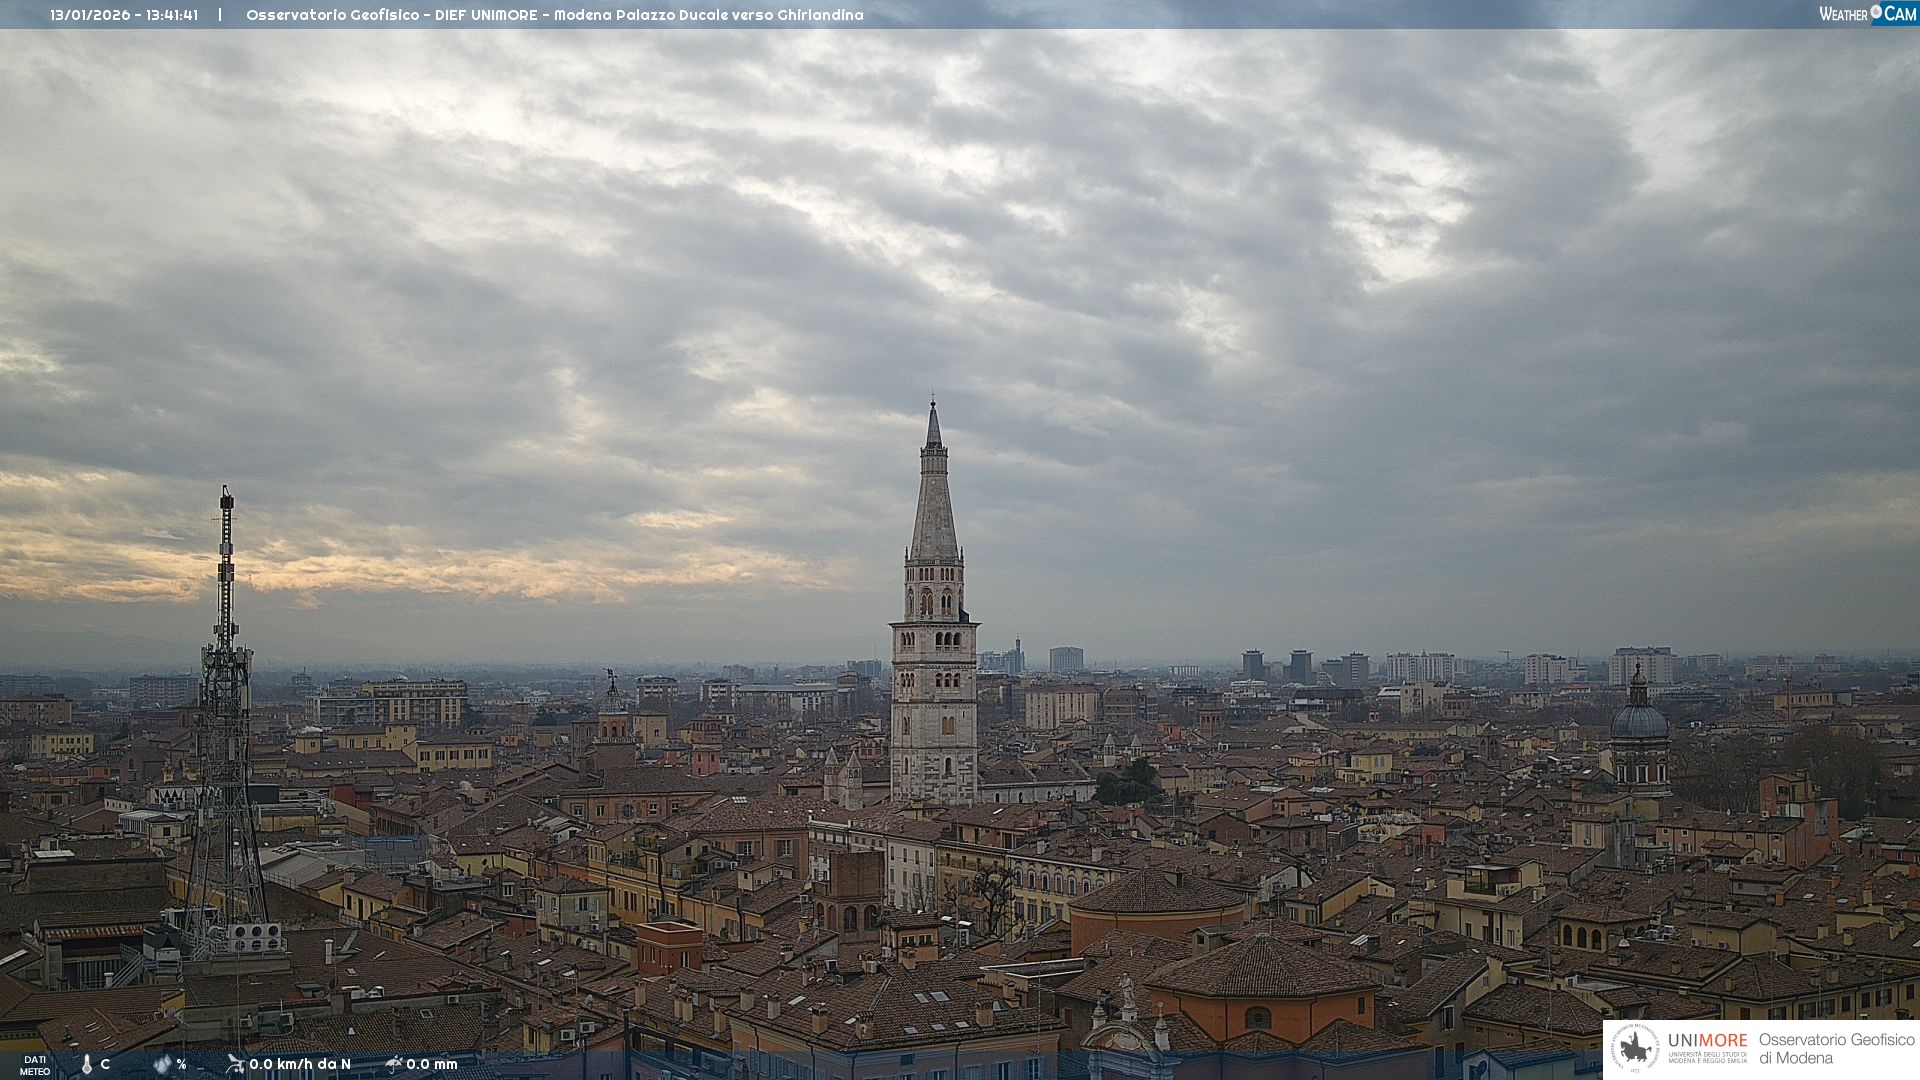The image size is (1920, 1080).
Task: Click the rain umbrella icon
Action: tap(394, 1064)
